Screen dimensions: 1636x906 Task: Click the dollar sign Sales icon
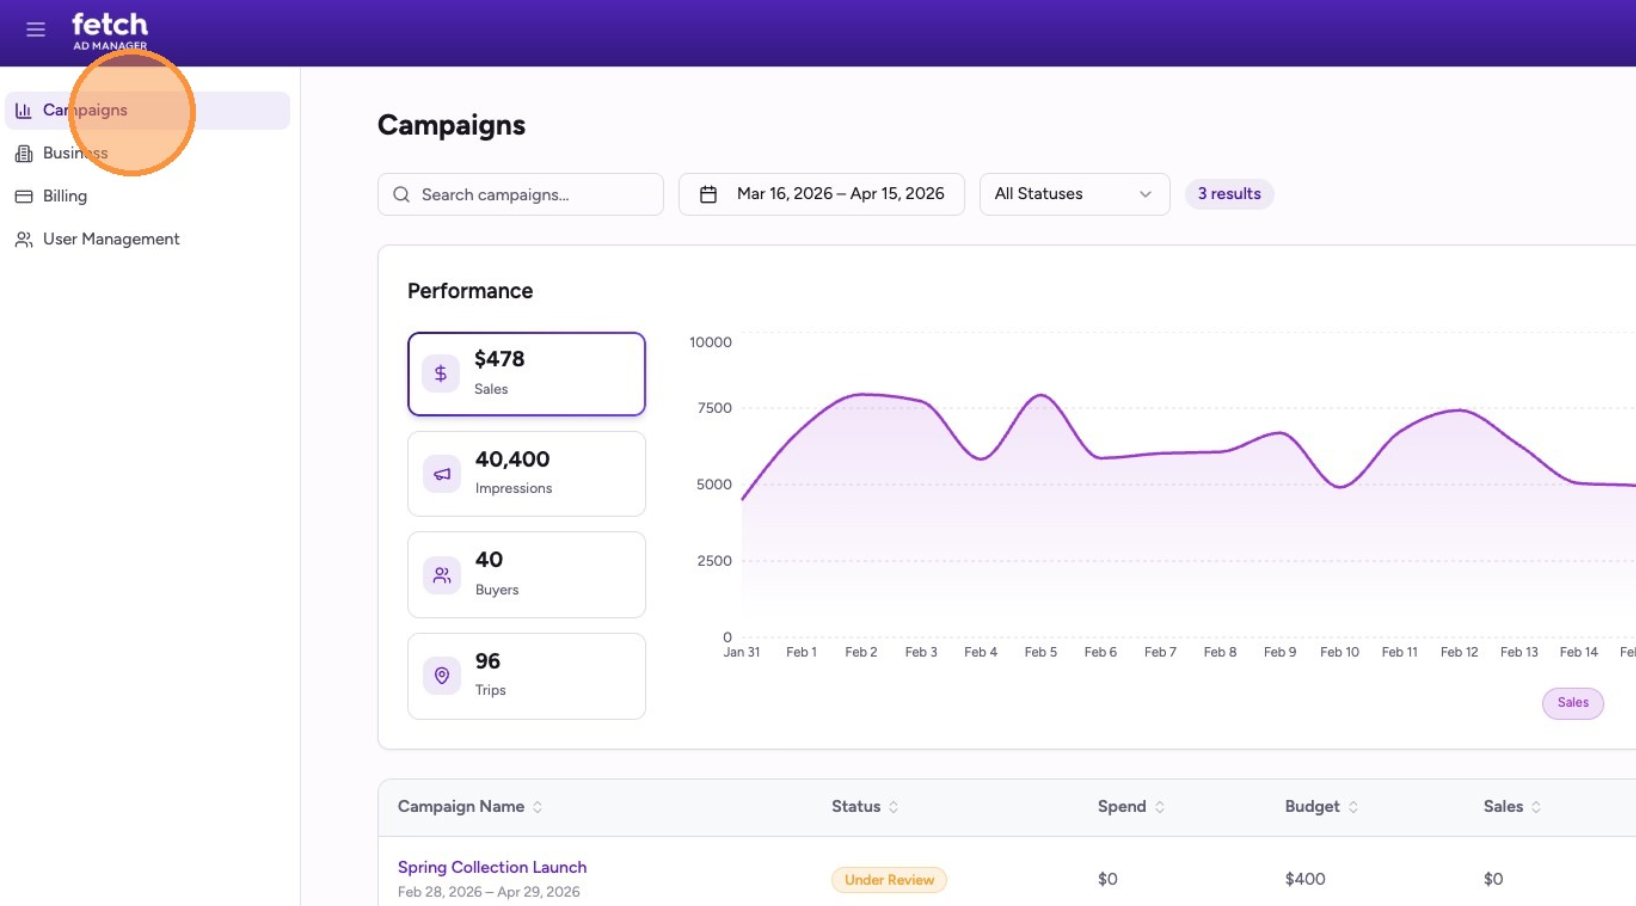coord(441,373)
